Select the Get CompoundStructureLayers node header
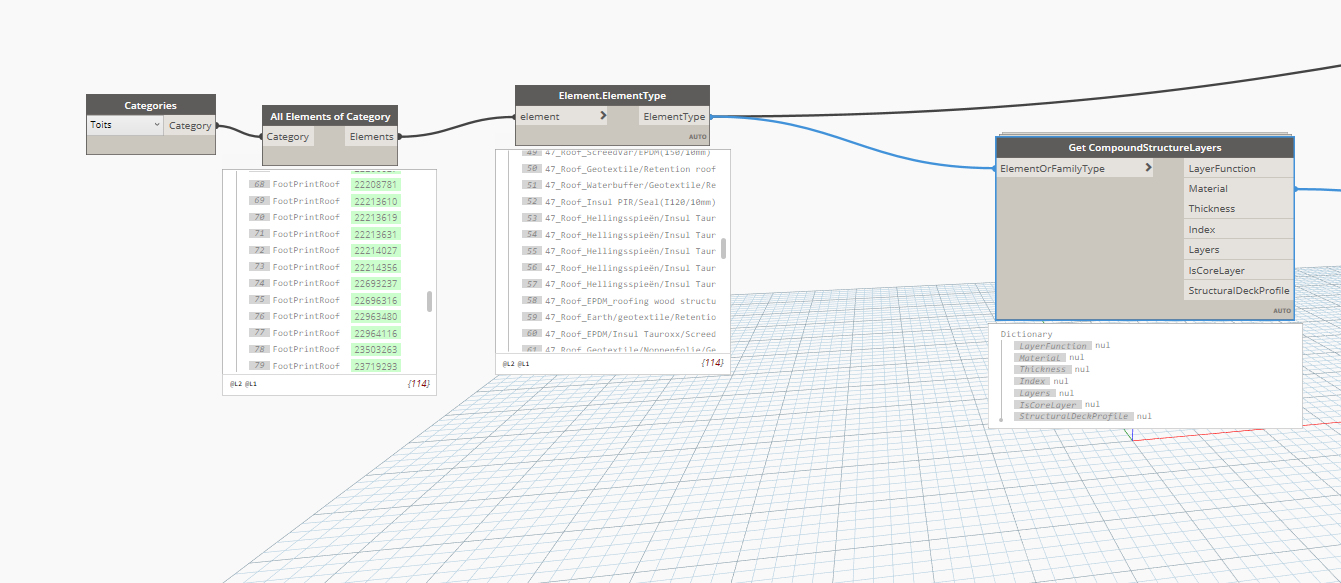 click(x=1144, y=148)
